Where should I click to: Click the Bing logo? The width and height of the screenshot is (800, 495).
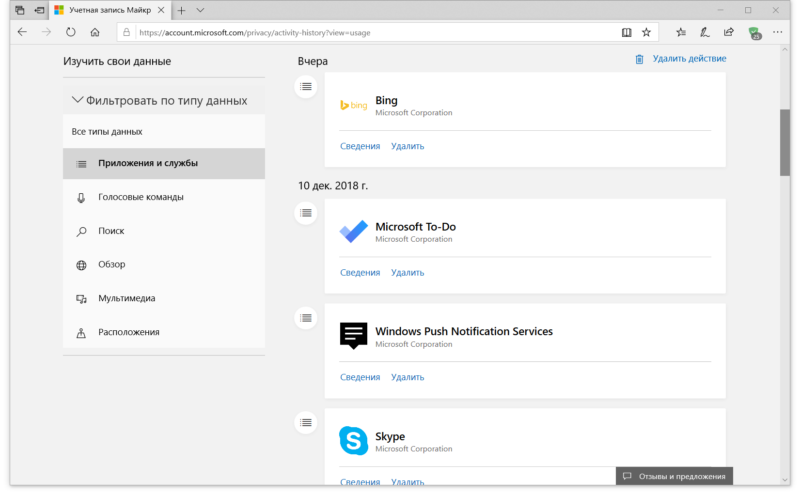[354, 105]
